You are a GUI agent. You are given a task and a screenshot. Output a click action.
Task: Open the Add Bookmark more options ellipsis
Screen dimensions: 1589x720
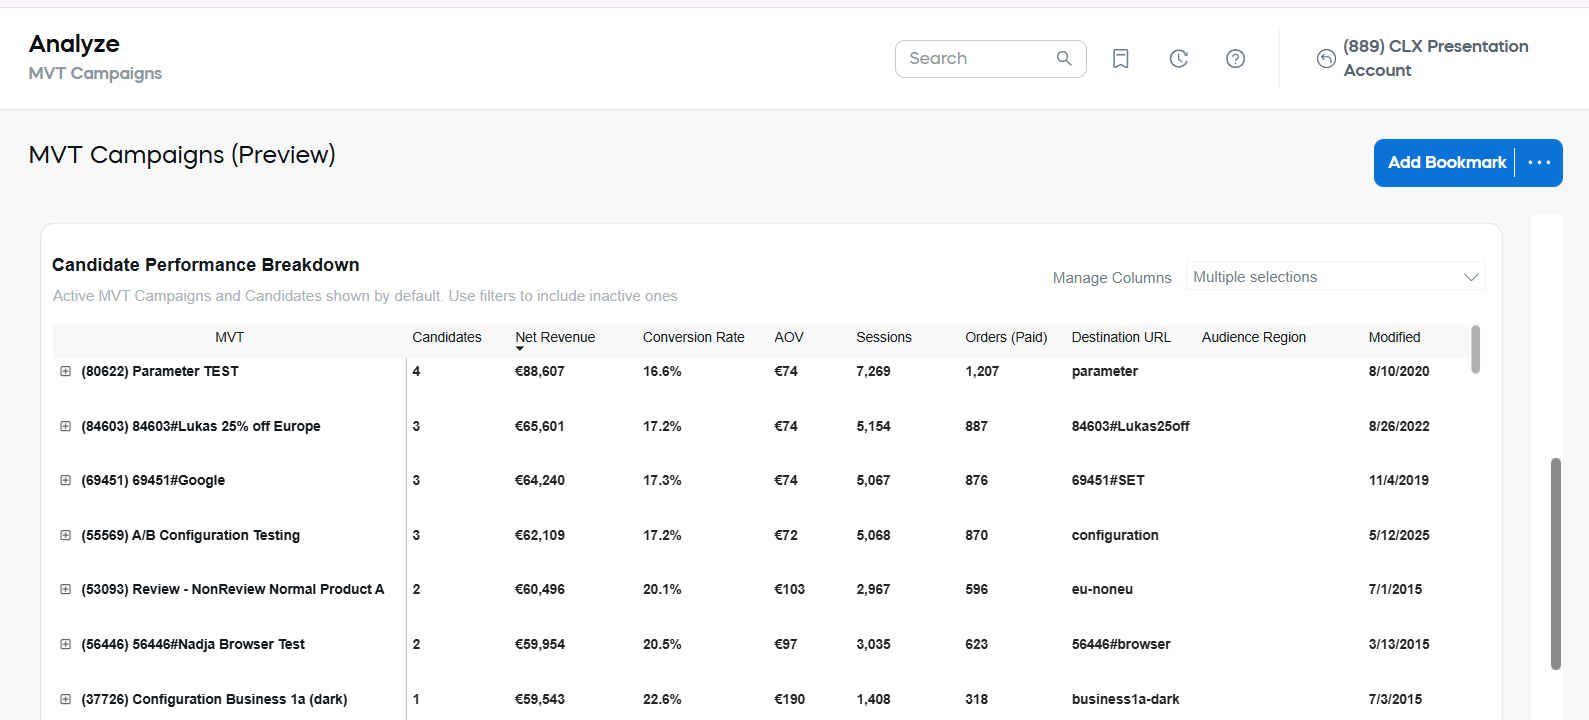(1539, 162)
